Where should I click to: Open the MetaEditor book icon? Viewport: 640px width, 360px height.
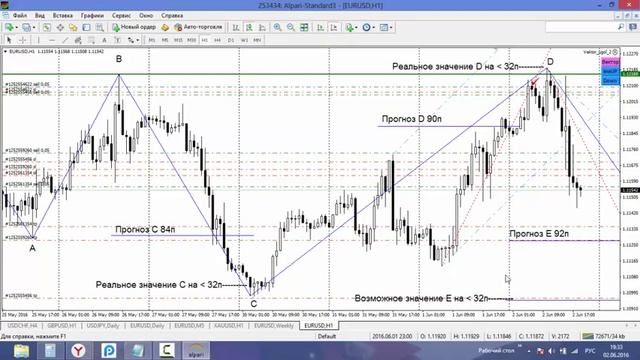click(165, 27)
